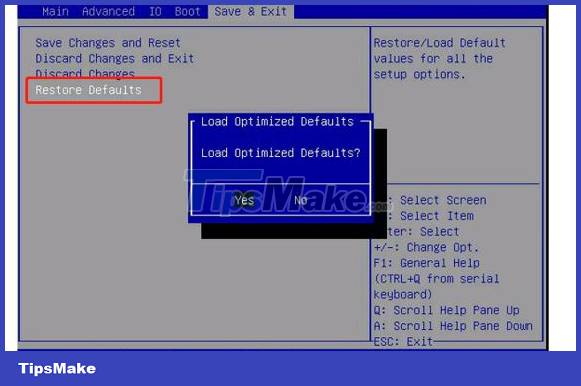The width and height of the screenshot is (581, 386).
Task: Choose Save Changes and Reset
Action: click(x=108, y=43)
